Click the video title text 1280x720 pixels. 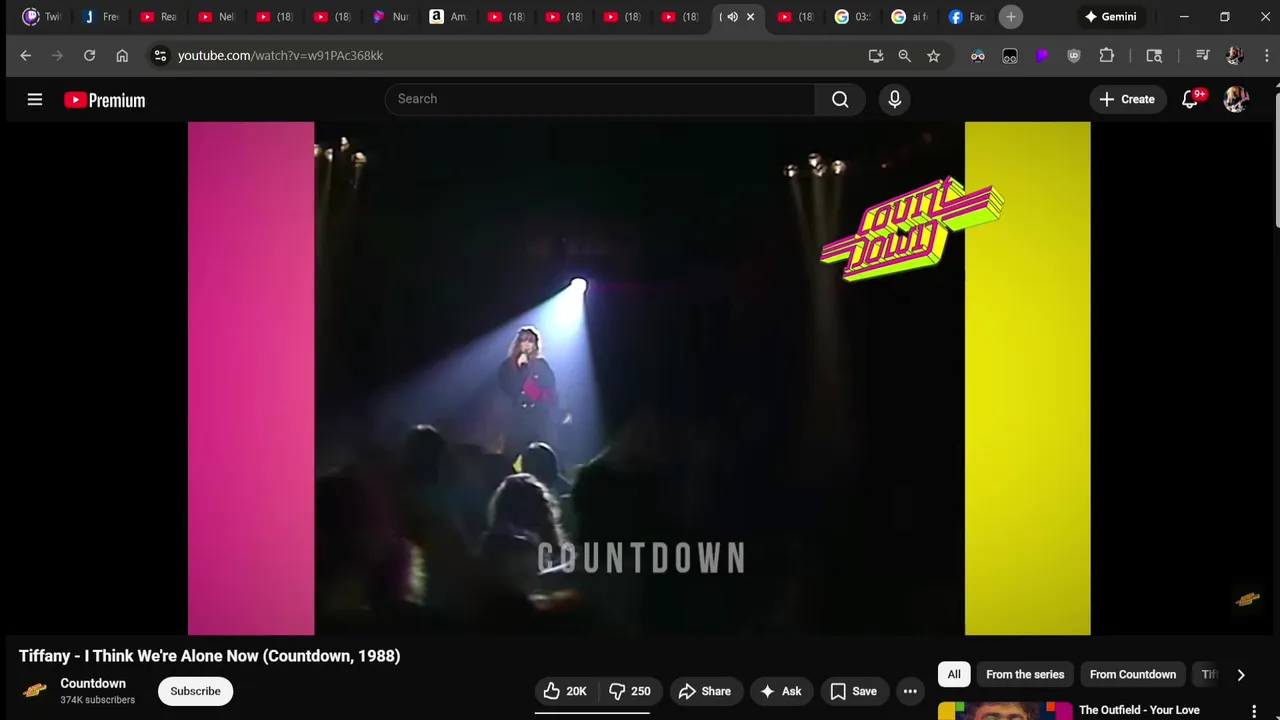209,656
